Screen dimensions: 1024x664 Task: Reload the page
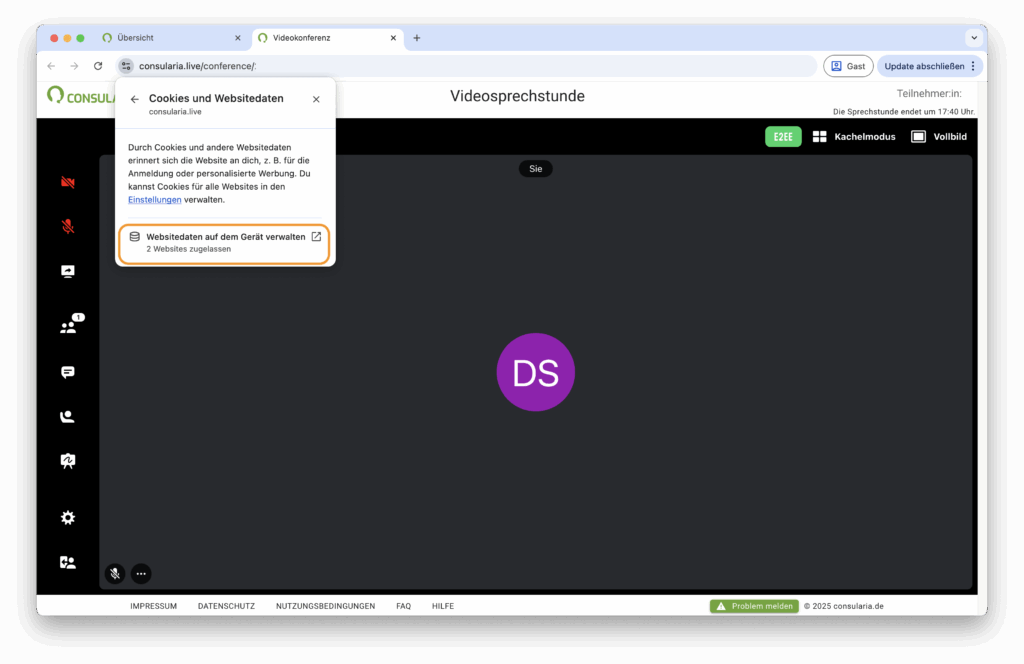pyautogui.click(x=98, y=66)
